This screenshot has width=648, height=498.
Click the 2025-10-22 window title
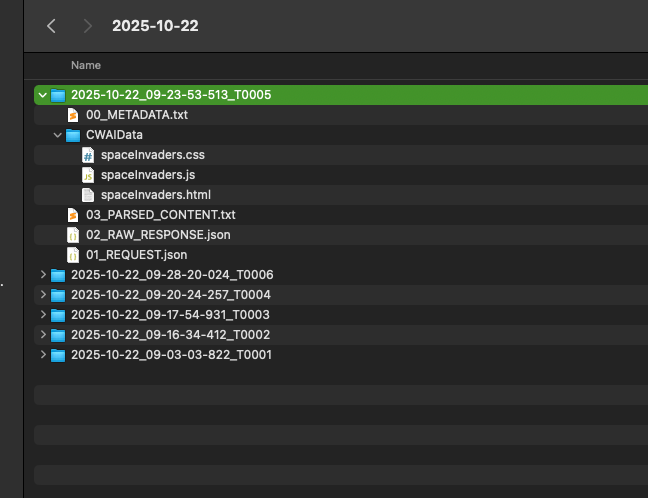155,26
